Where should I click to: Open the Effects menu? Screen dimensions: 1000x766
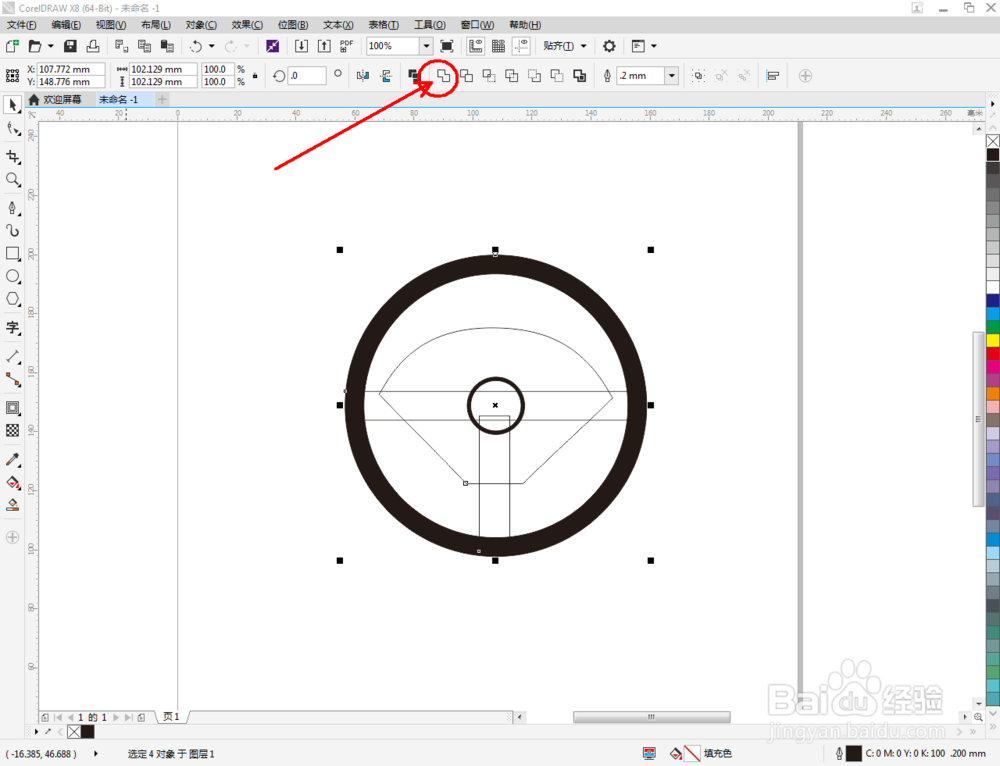[x=247, y=25]
